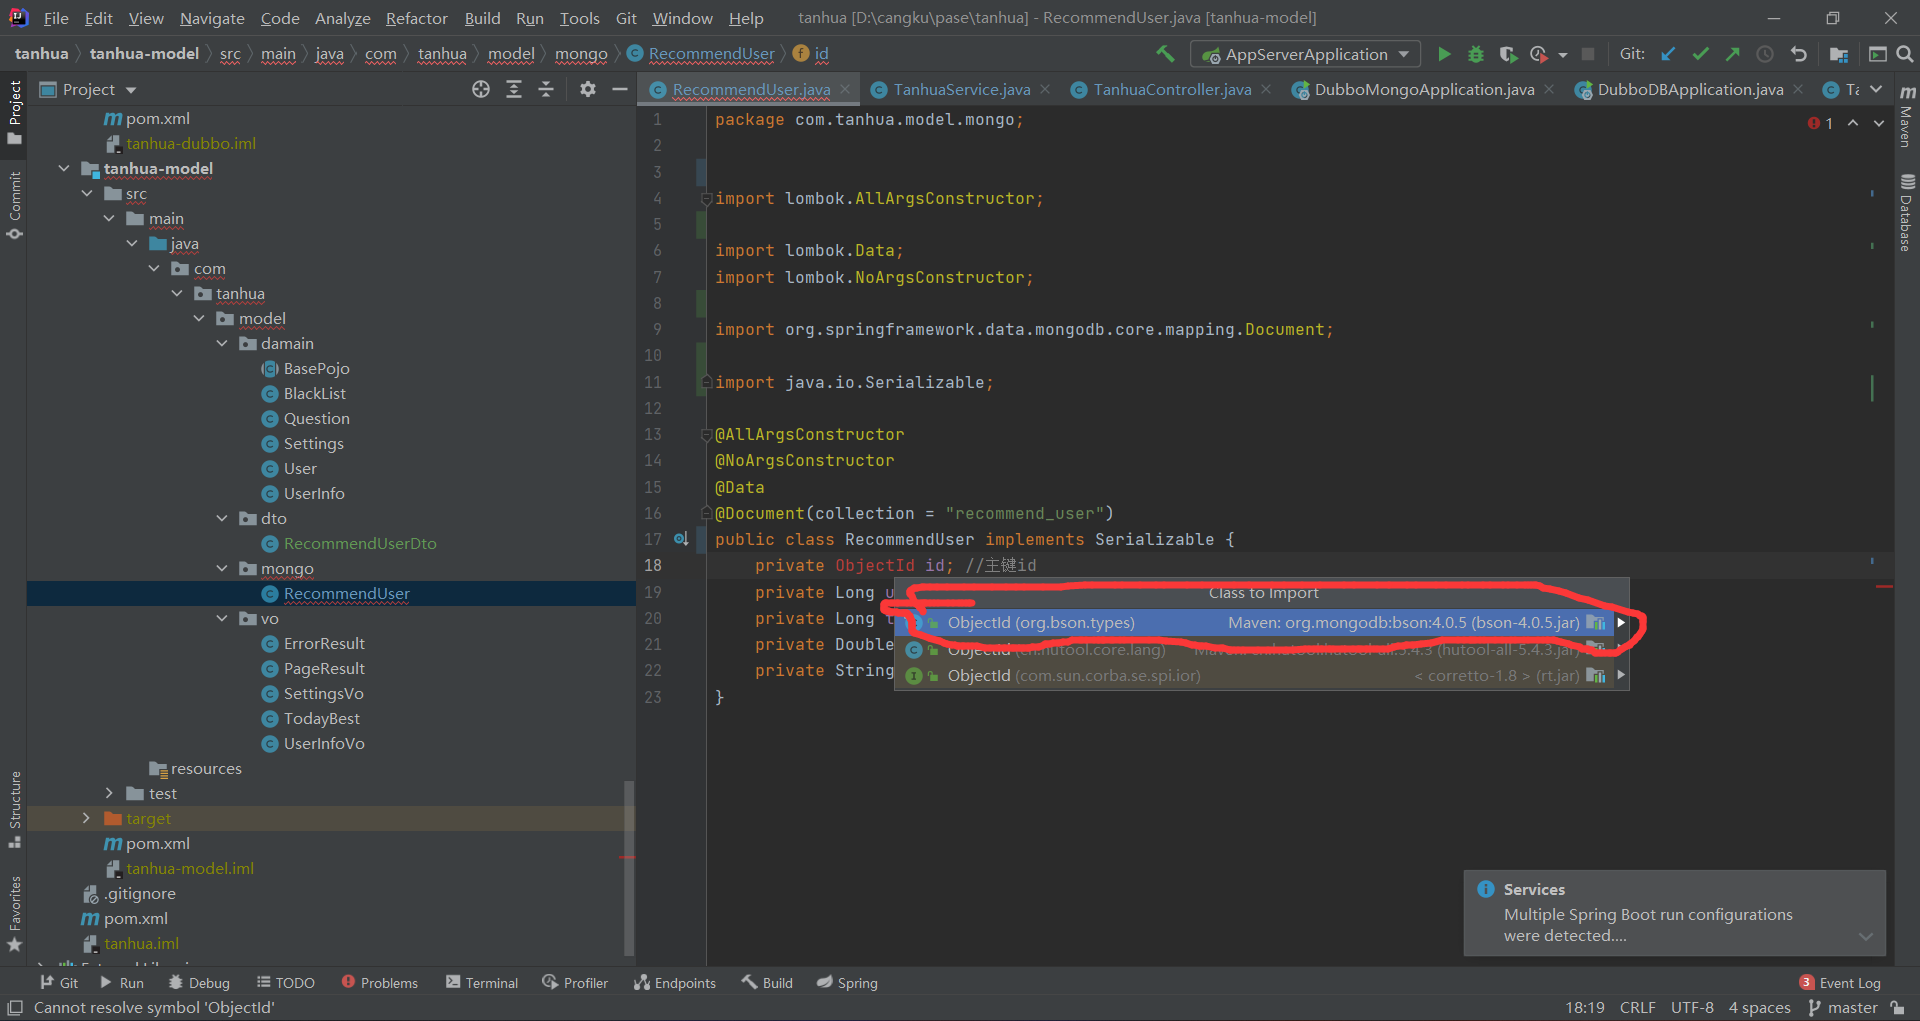Update project via the Git download arrow

click(x=1667, y=54)
